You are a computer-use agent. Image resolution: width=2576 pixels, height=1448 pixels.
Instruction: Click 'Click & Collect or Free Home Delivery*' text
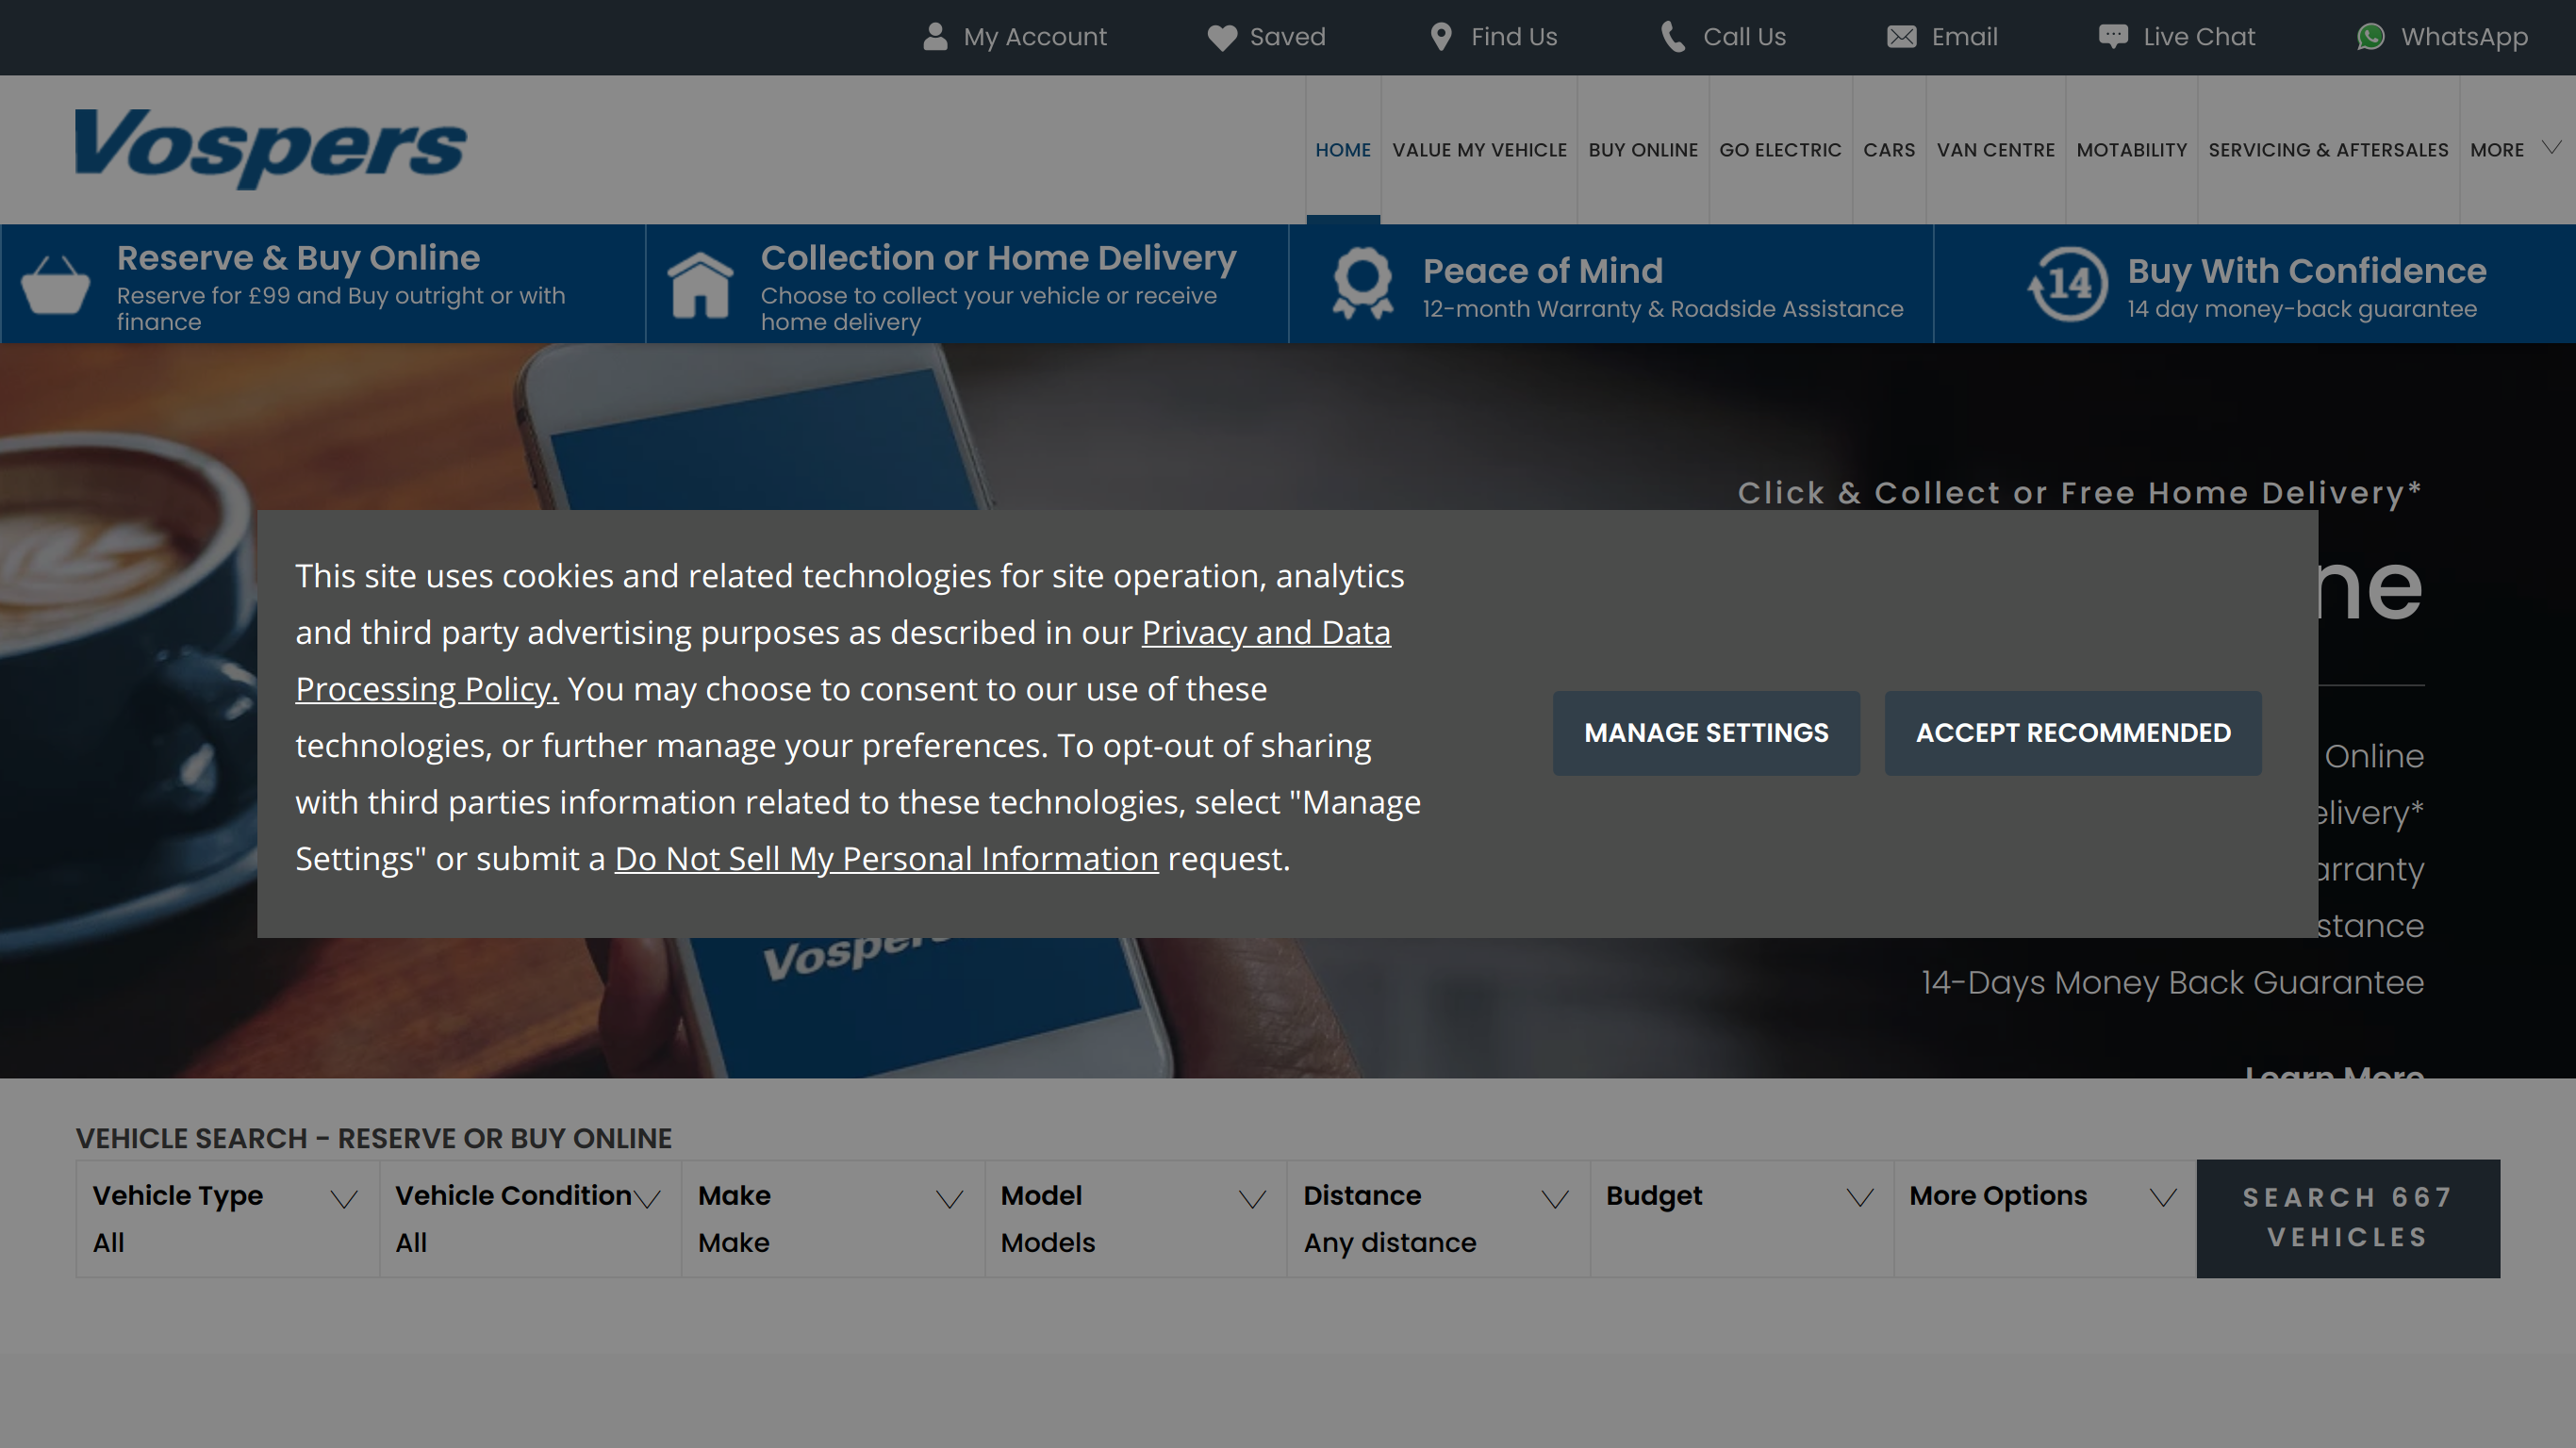(2080, 493)
